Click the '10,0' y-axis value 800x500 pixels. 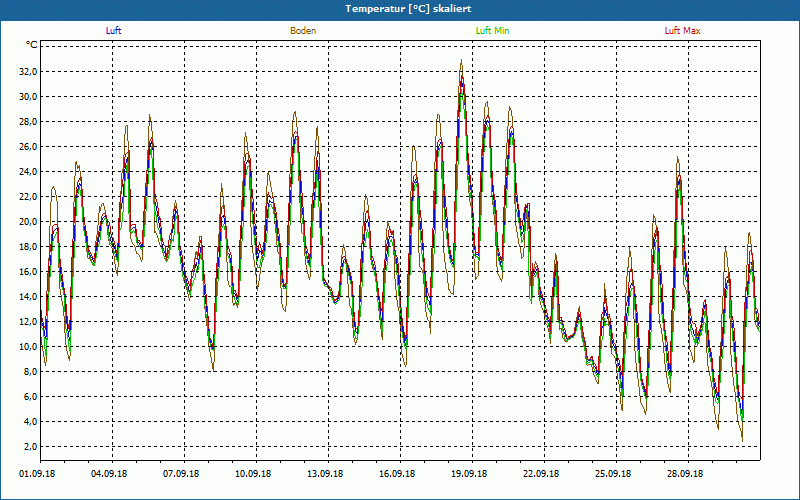29,346
